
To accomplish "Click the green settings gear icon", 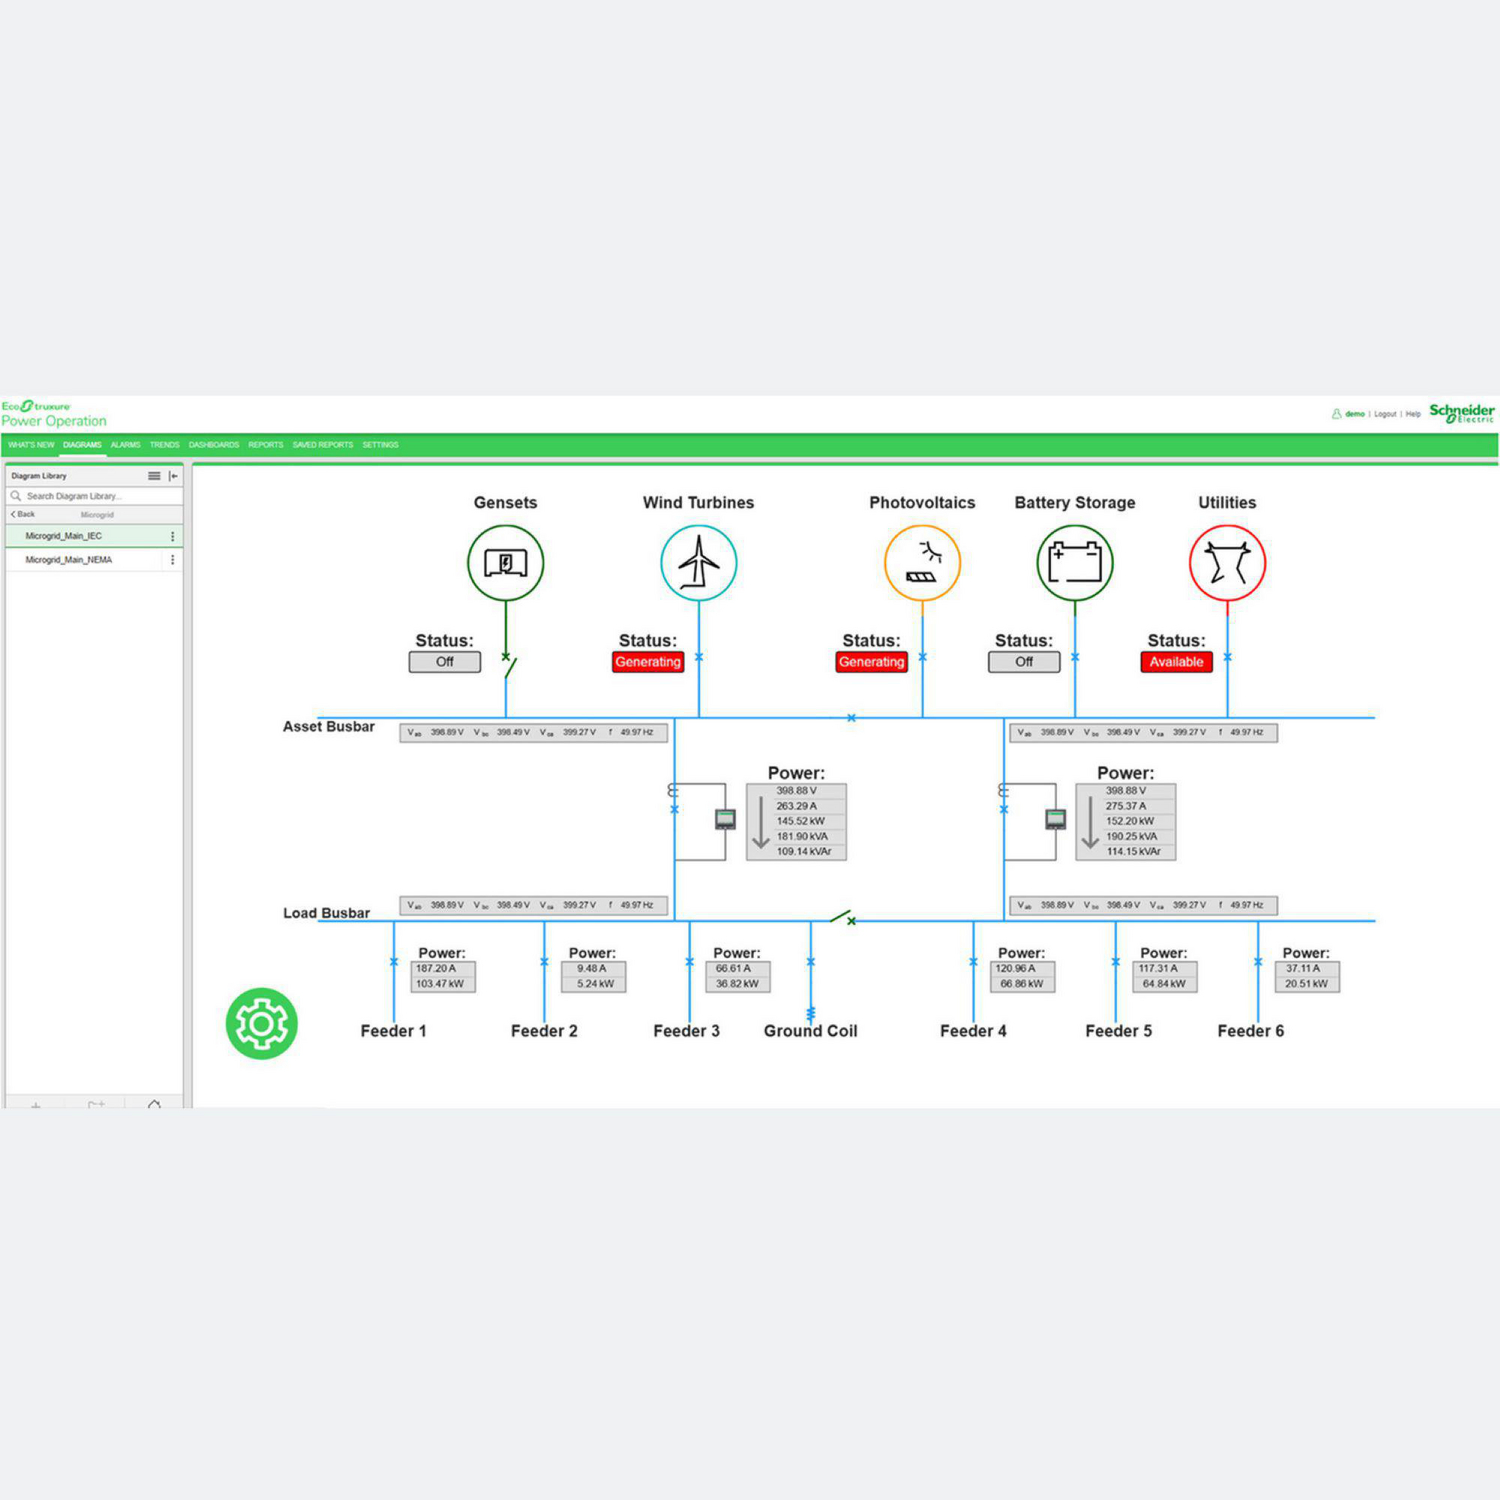I will point(261,1023).
